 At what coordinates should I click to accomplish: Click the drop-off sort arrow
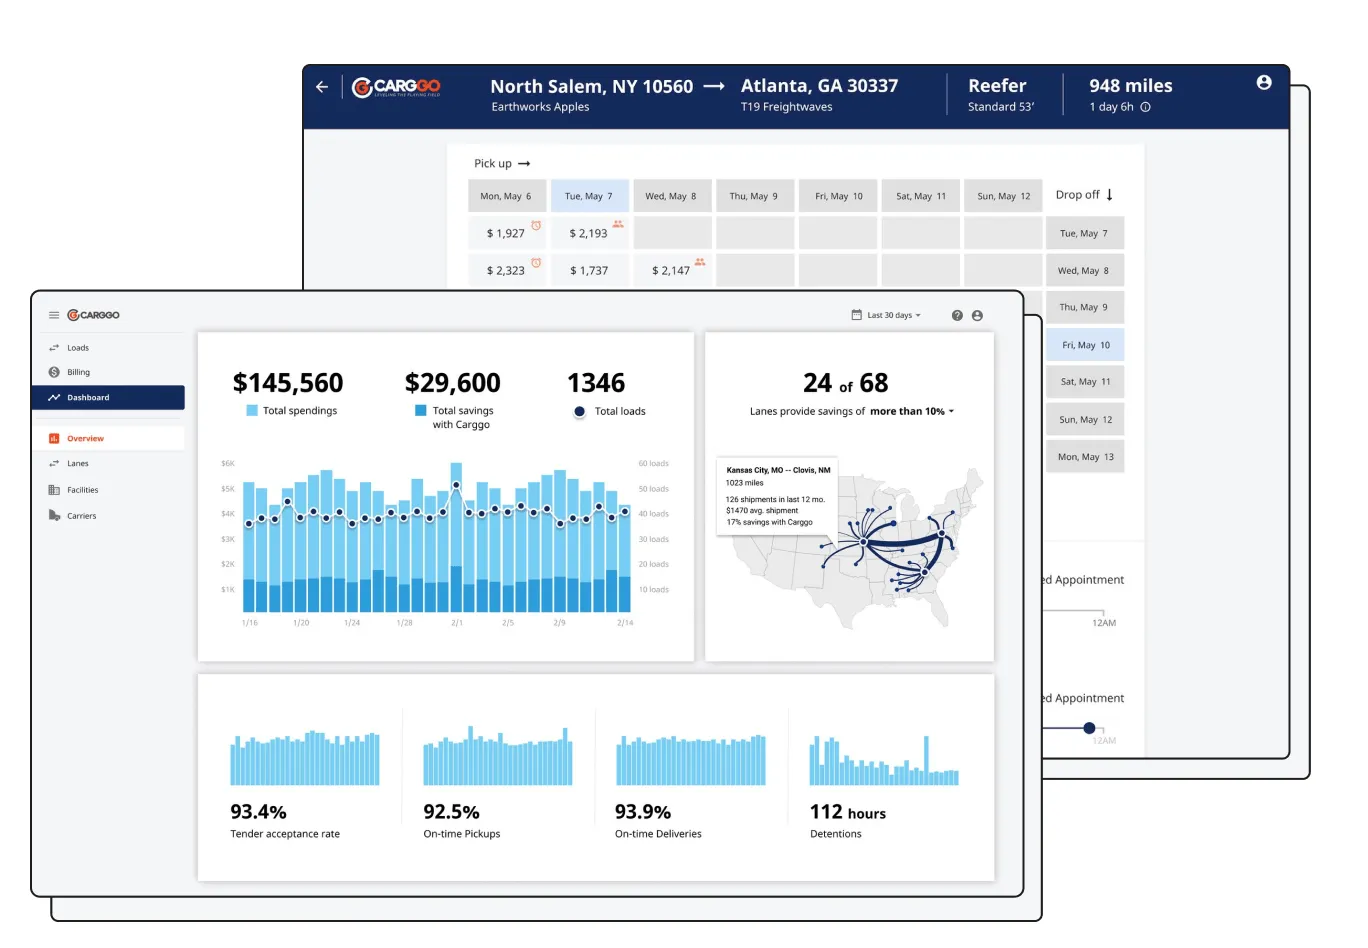tap(1110, 195)
